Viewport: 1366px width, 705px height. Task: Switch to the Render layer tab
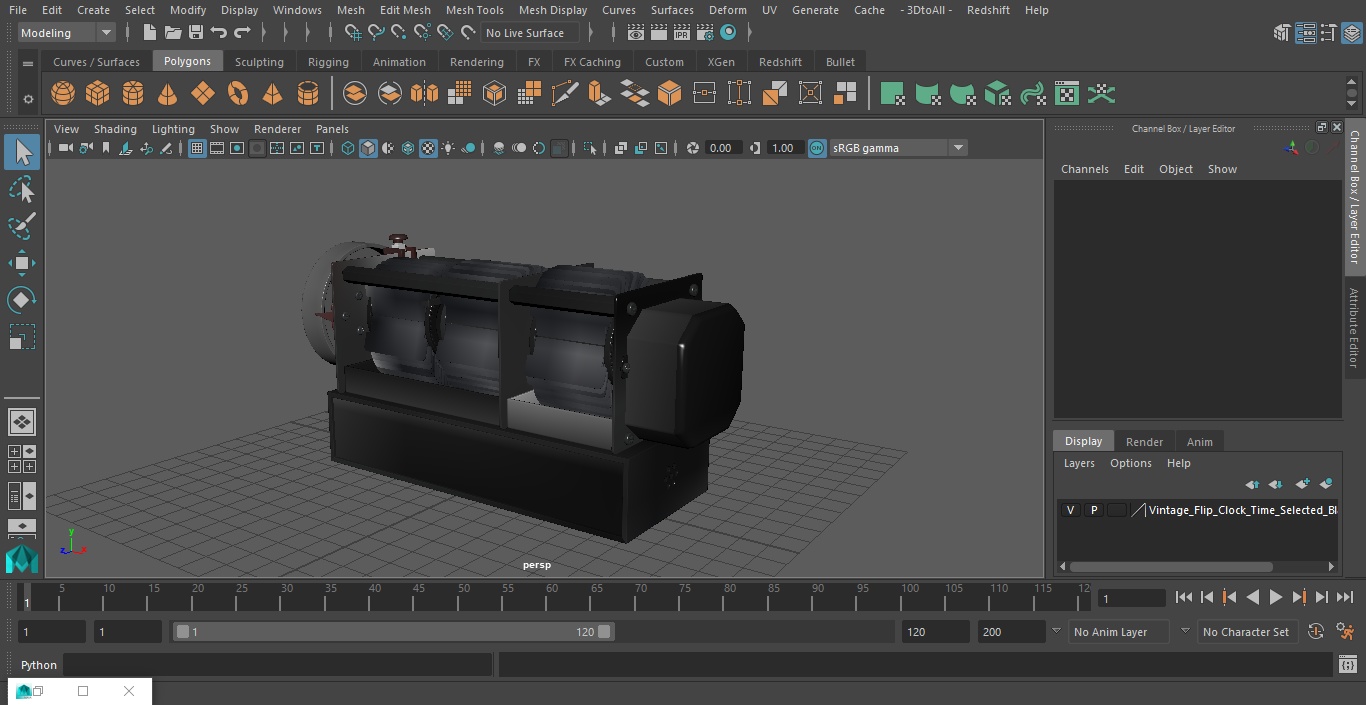[1144, 442]
